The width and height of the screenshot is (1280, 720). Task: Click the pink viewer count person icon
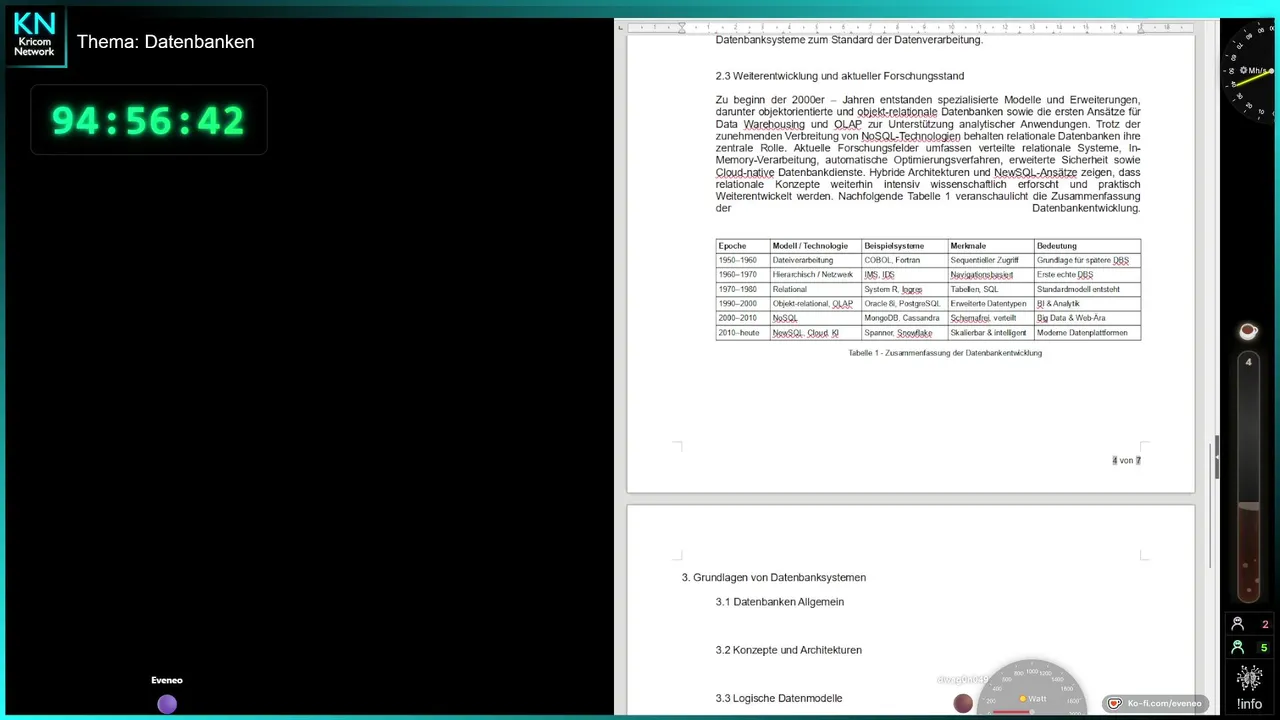point(1237,624)
